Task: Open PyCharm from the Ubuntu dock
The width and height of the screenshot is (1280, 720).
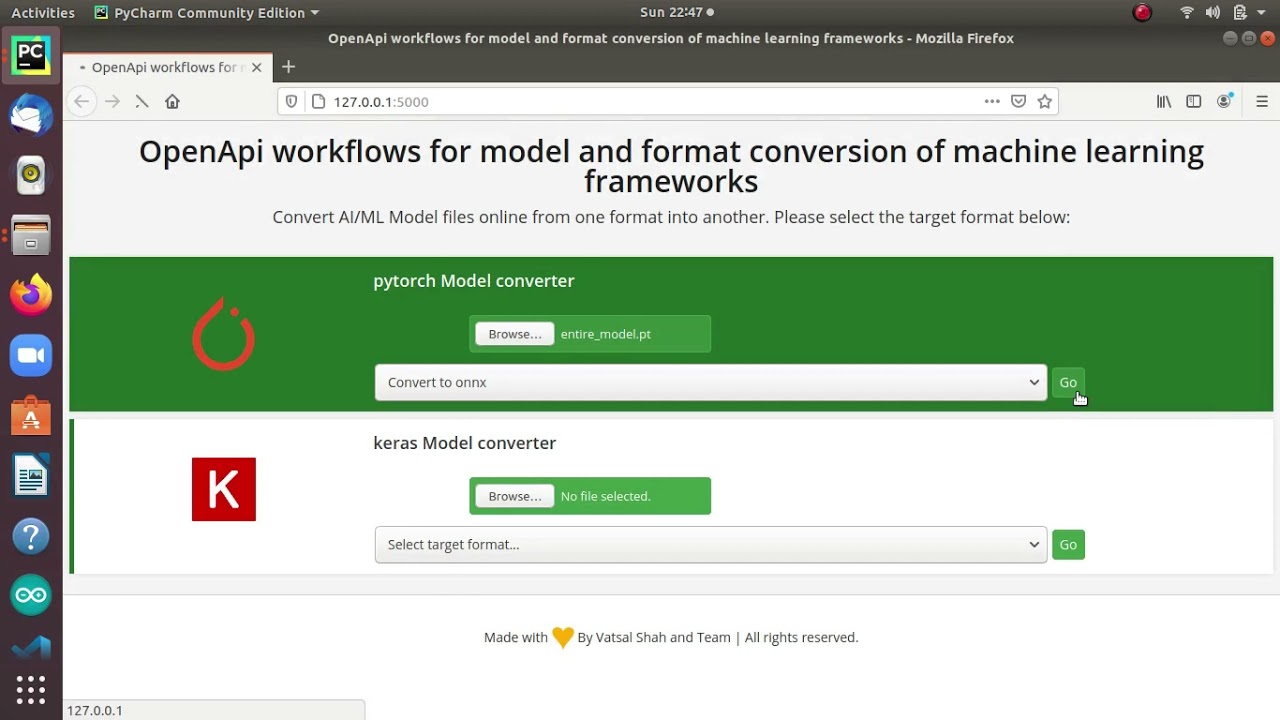Action: (31, 54)
